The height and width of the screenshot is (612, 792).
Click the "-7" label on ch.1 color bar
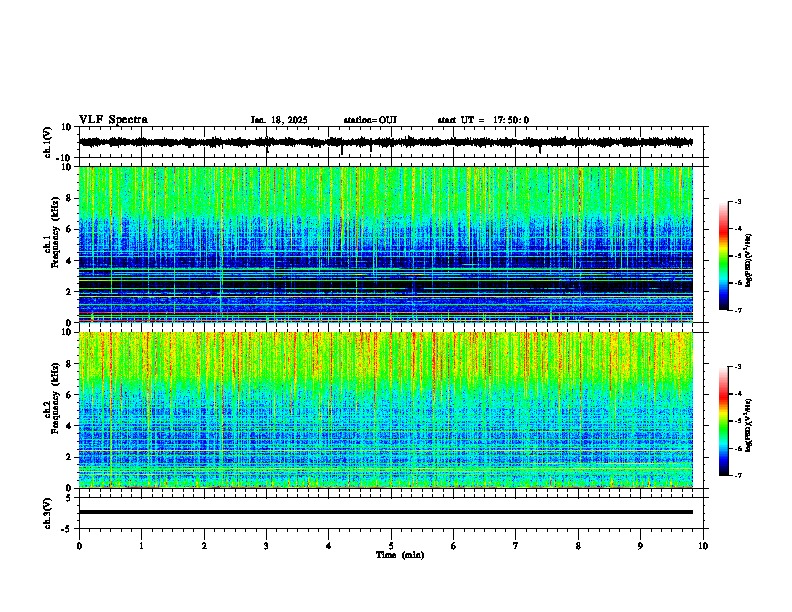[x=737, y=310]
